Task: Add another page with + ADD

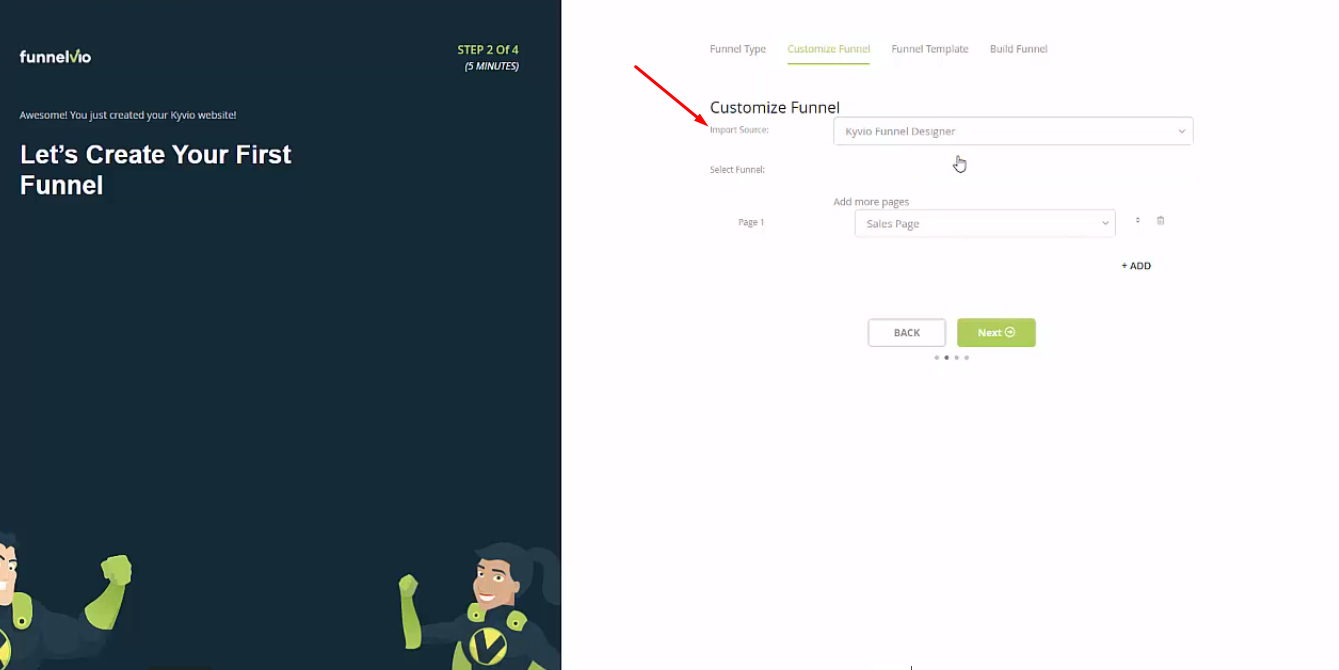Action: click(x=1136, y=266)
